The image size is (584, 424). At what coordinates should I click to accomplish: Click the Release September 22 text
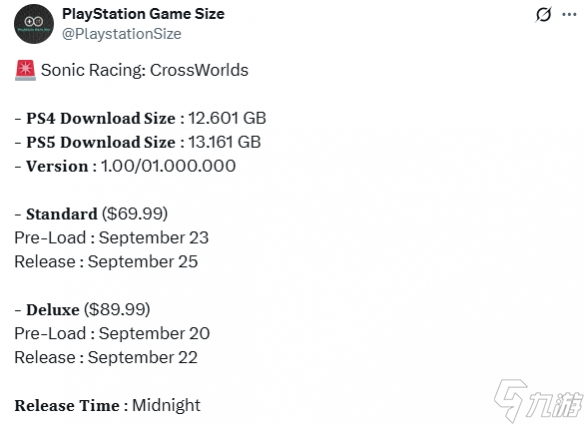tap(106, 357)
